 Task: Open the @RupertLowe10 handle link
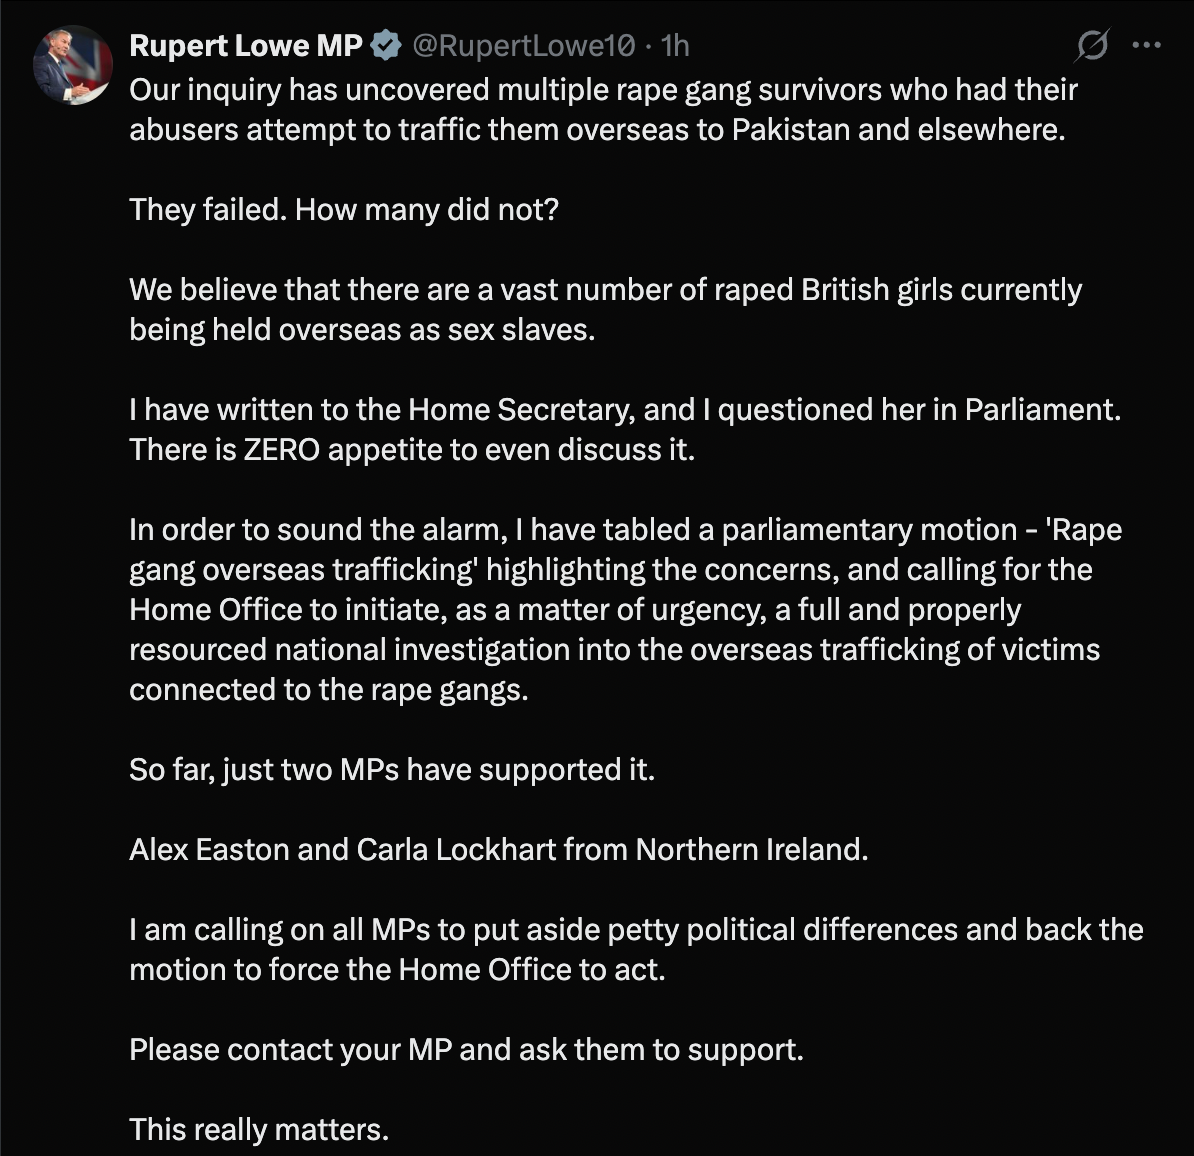pos(523,45)
